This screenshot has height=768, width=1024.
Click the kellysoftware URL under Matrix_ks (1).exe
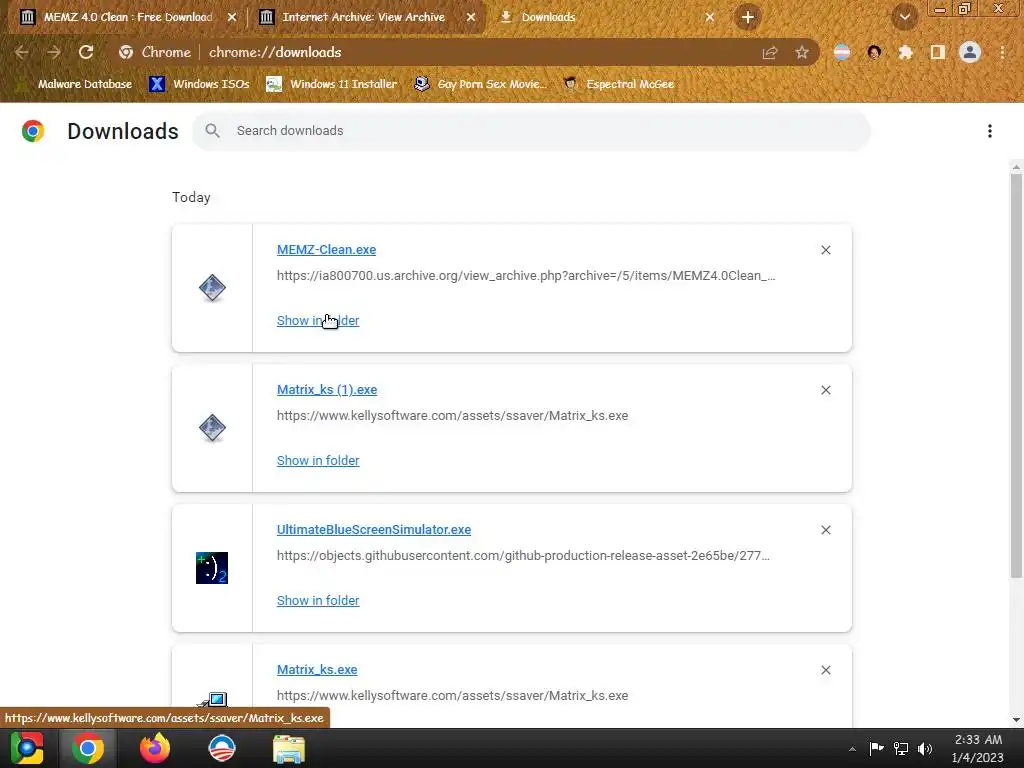click(x=453, y=415)
